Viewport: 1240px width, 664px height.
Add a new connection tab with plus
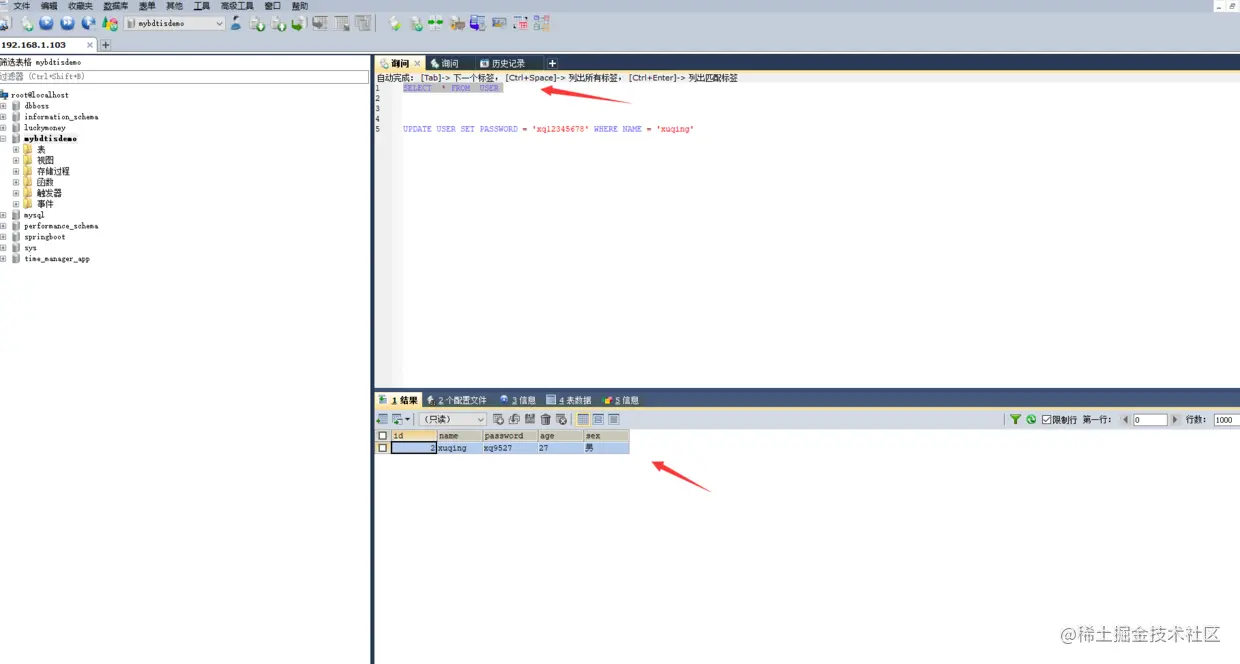point(106,45)
